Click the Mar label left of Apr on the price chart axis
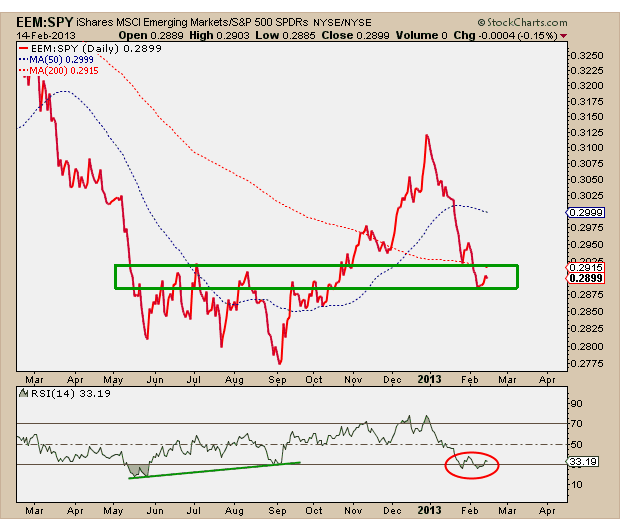This screenshot has width=622, height=530. pos(35,380)
